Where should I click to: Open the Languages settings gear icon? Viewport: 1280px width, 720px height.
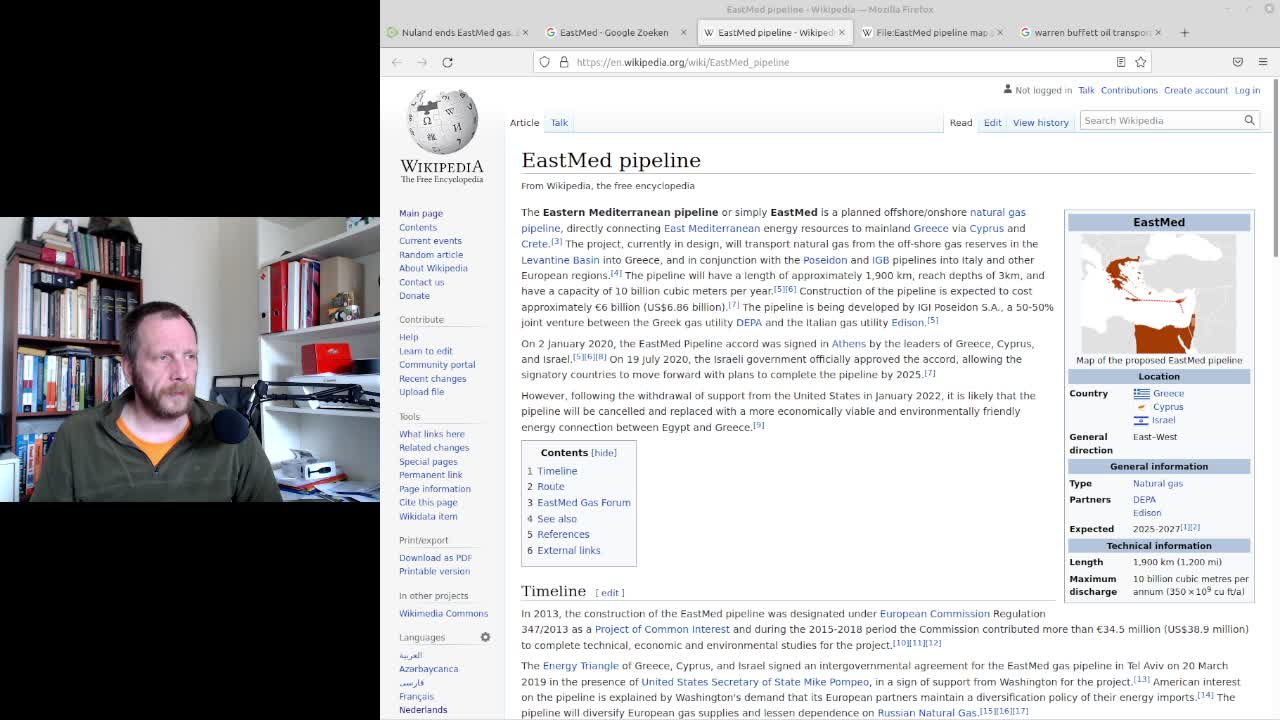pyautogui.click(x=485, y=637)
